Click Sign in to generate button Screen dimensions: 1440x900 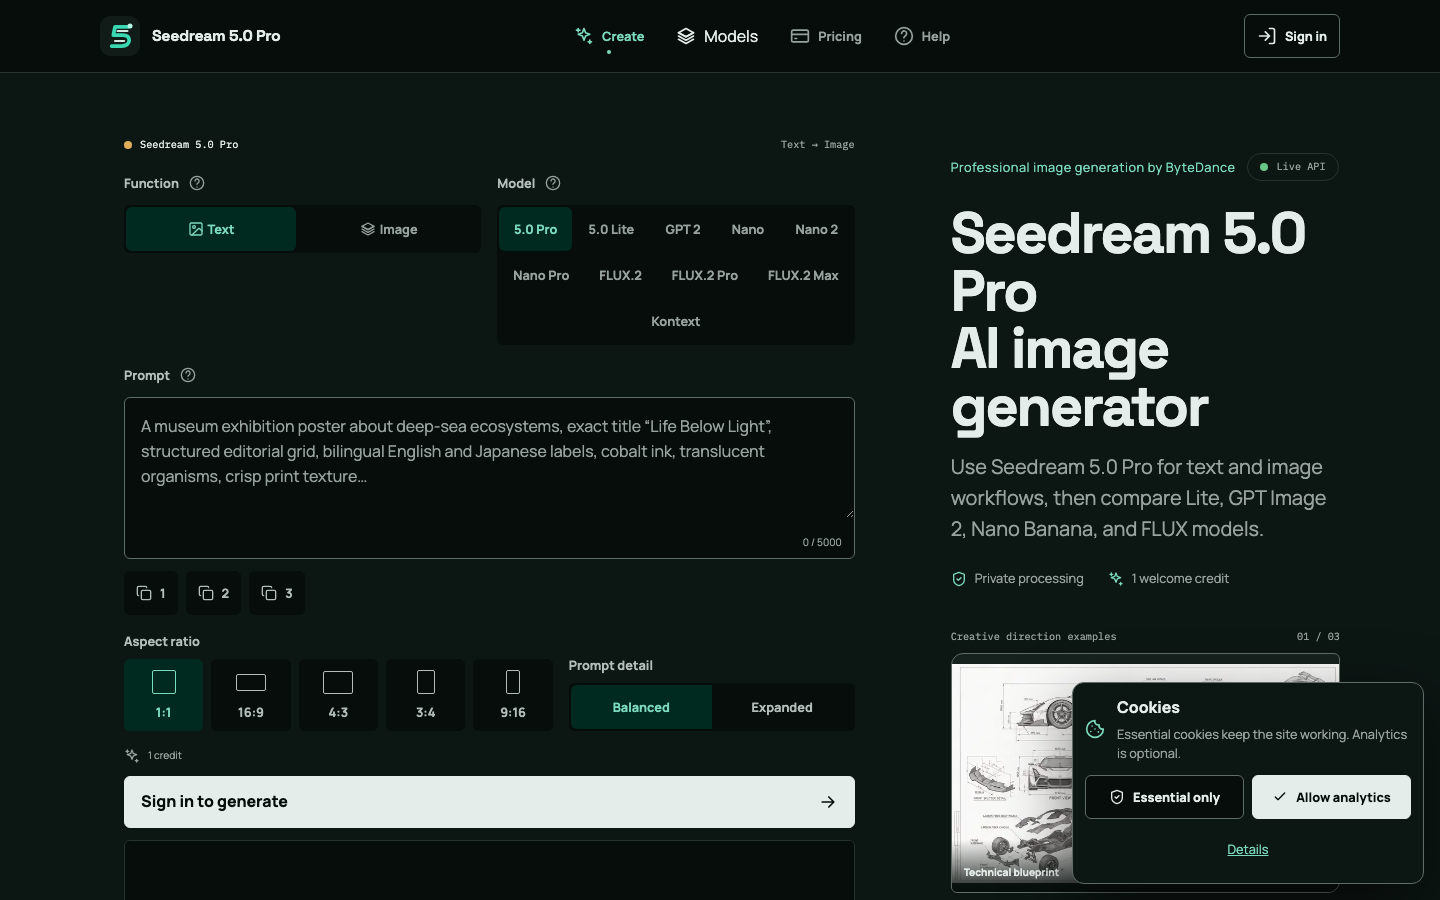[489, 802]
